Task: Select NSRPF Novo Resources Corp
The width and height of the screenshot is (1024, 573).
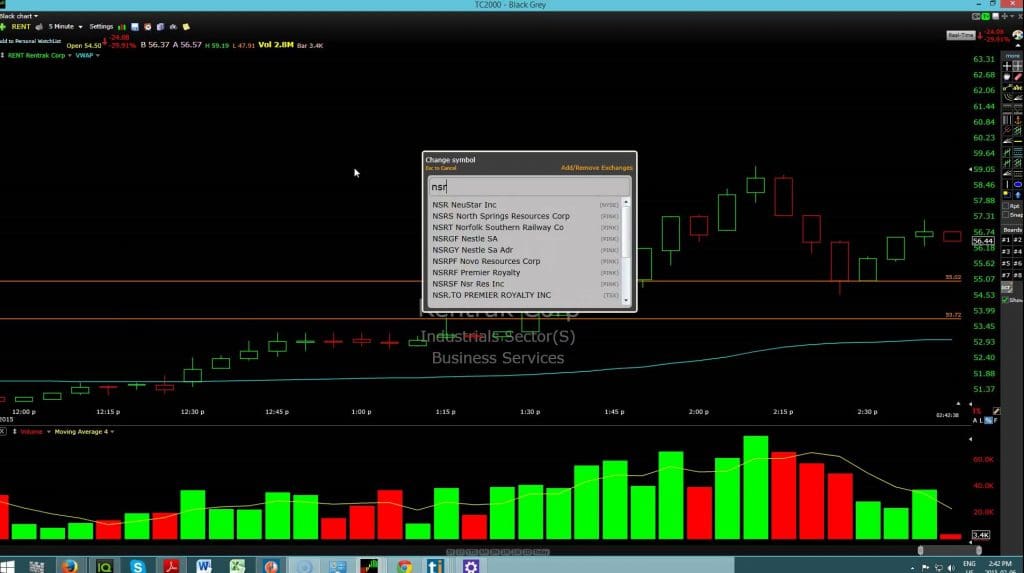Action: pos(525,261)
